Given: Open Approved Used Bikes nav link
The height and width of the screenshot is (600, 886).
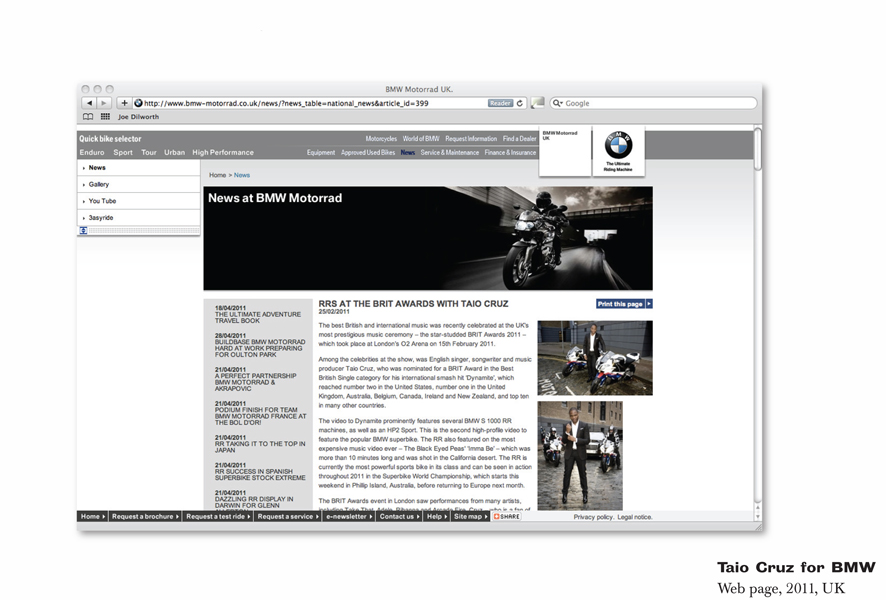Looking at the screenshot, I should 368,153.
